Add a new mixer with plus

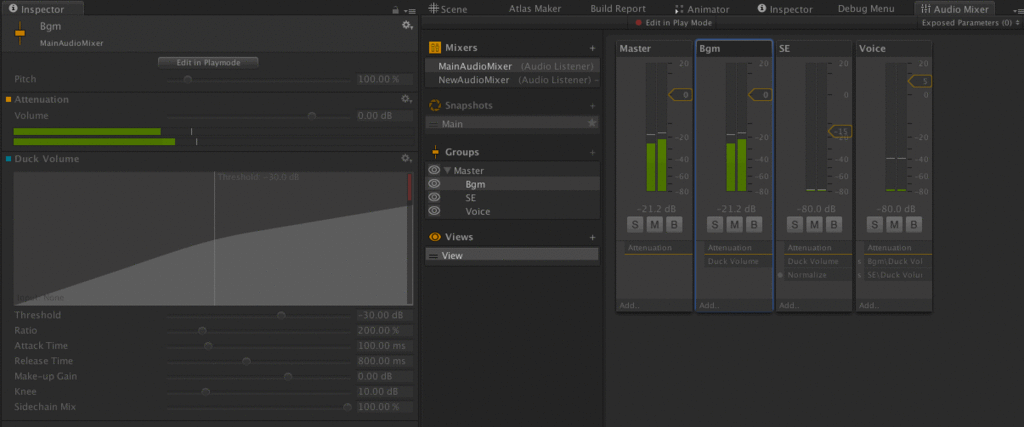[x=592, y=48]
